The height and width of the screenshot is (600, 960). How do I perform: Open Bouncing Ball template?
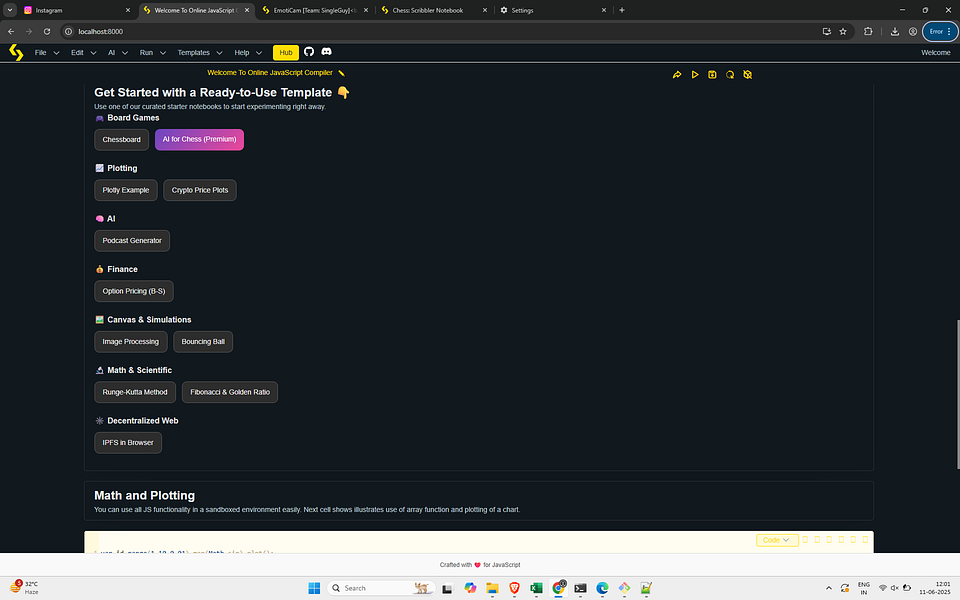(203, 342)
